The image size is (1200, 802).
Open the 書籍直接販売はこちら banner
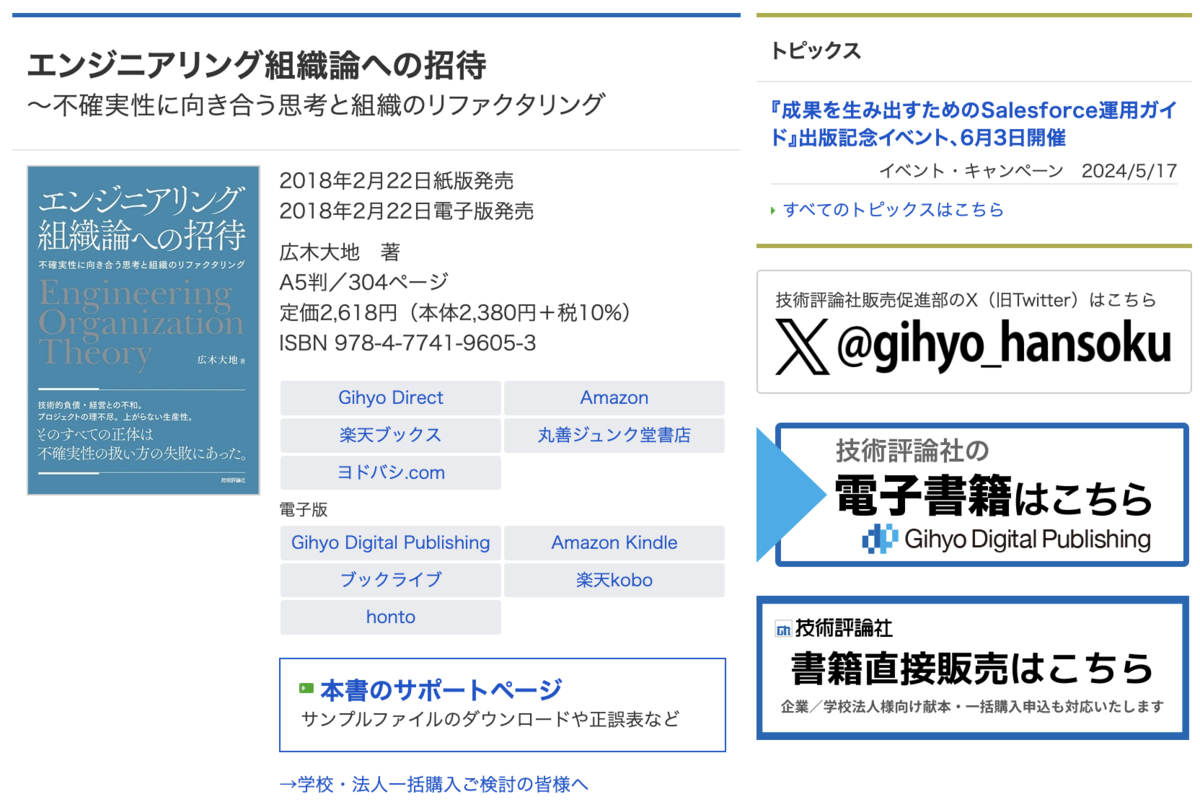[x=973, y=668]
